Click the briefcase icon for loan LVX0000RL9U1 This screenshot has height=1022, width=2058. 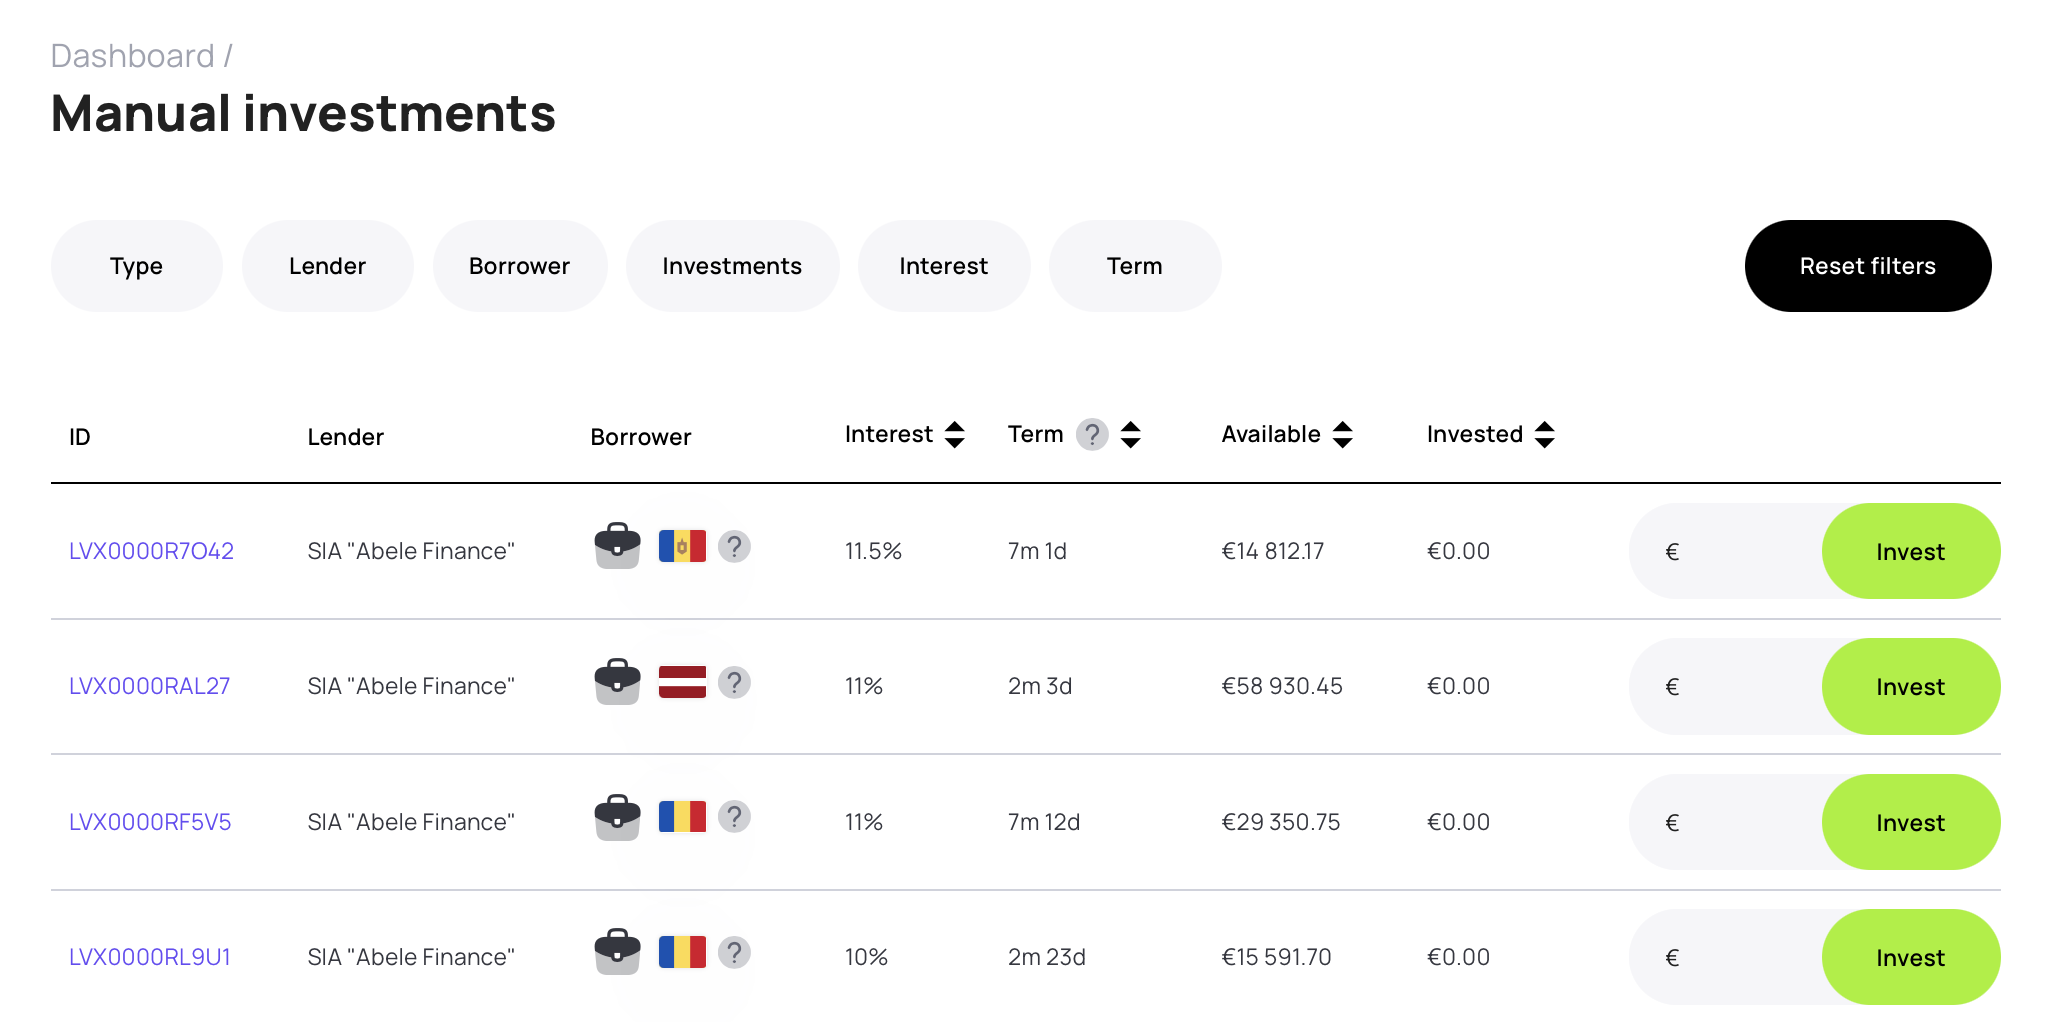tap(617, 952)
